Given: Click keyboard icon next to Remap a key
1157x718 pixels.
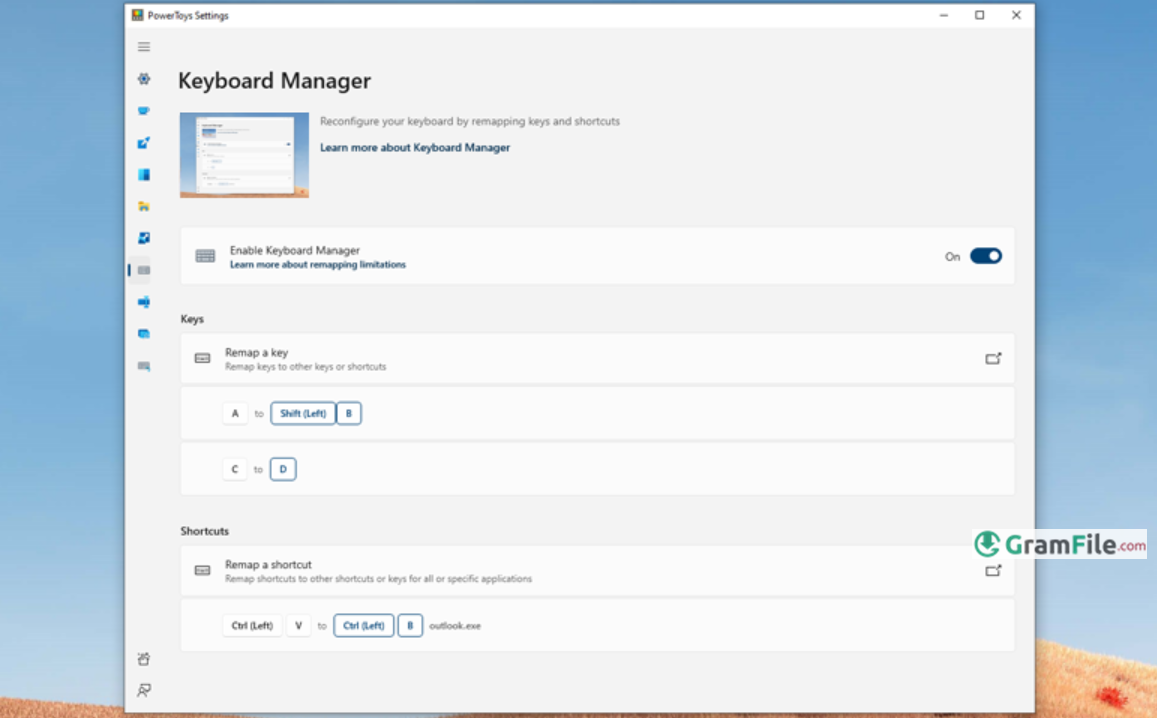Looking at the screenshot, I should click(x=202, y=359).
